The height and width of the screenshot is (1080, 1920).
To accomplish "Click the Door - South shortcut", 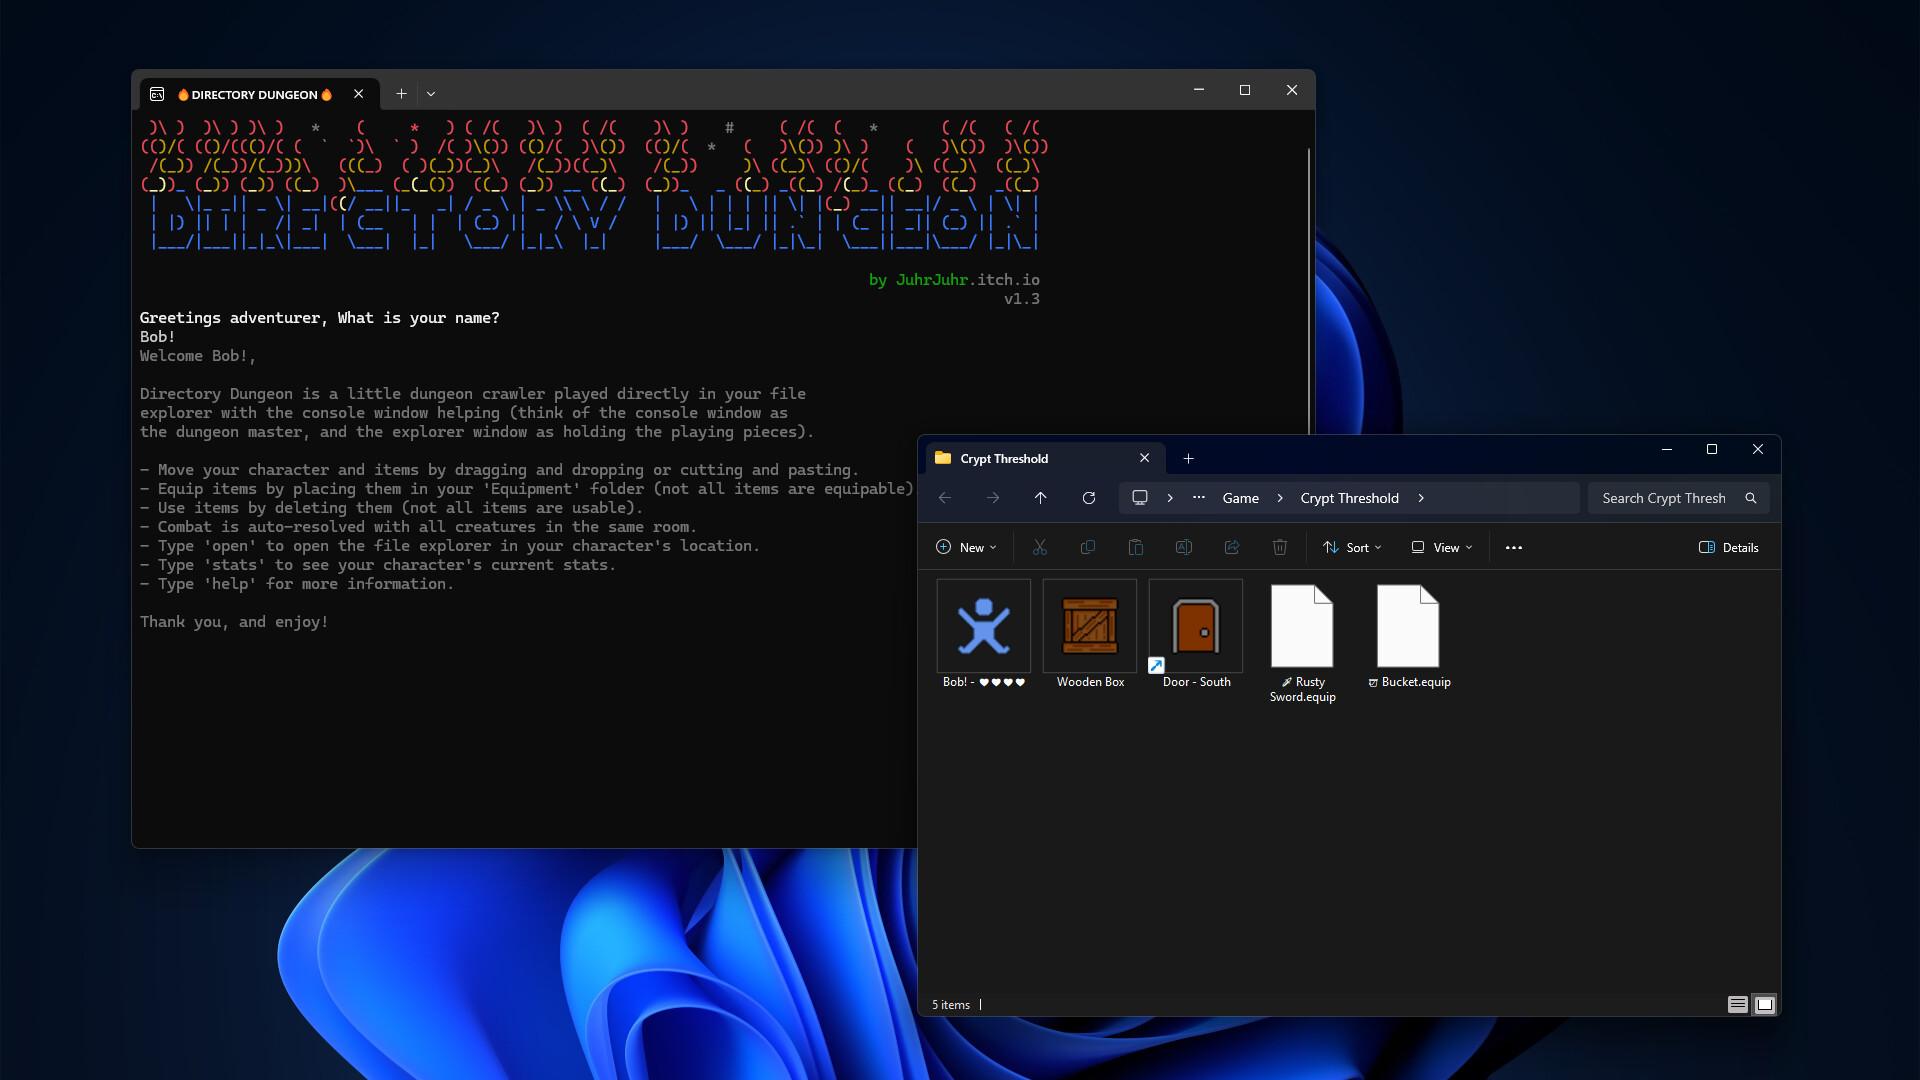I will [x=1196, y=625].
